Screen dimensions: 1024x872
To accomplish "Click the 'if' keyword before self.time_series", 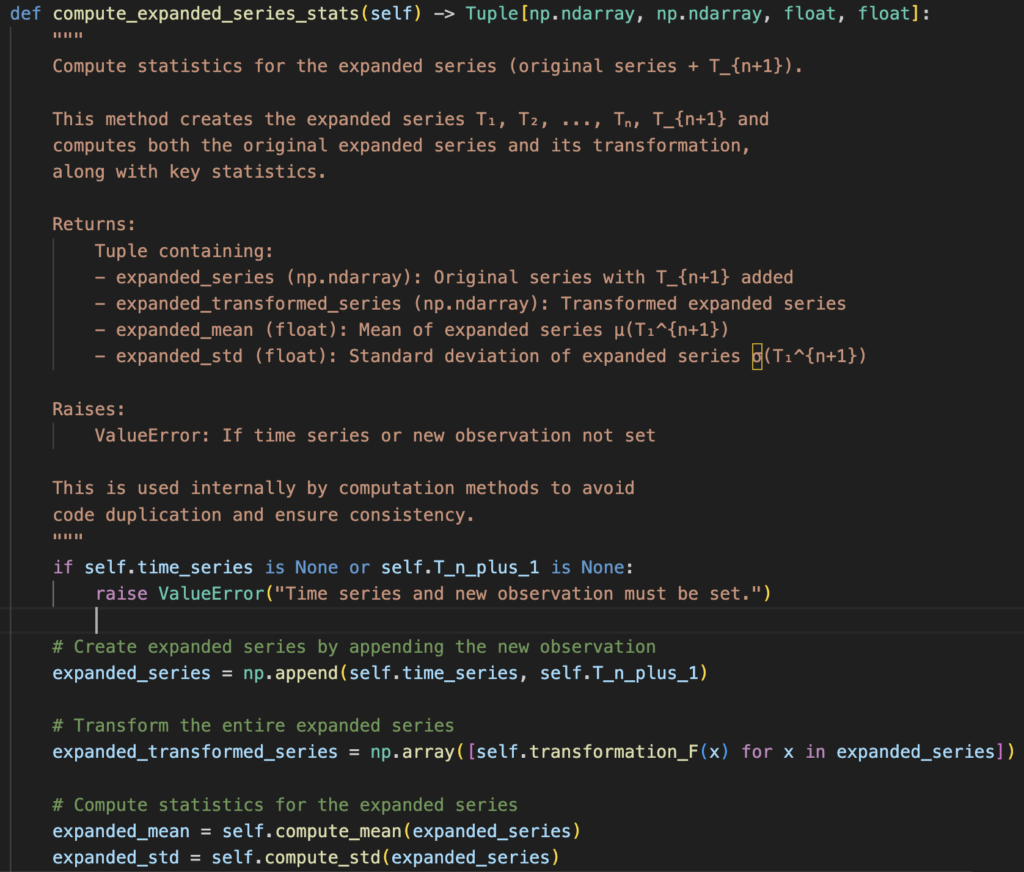I will (62, 567).
